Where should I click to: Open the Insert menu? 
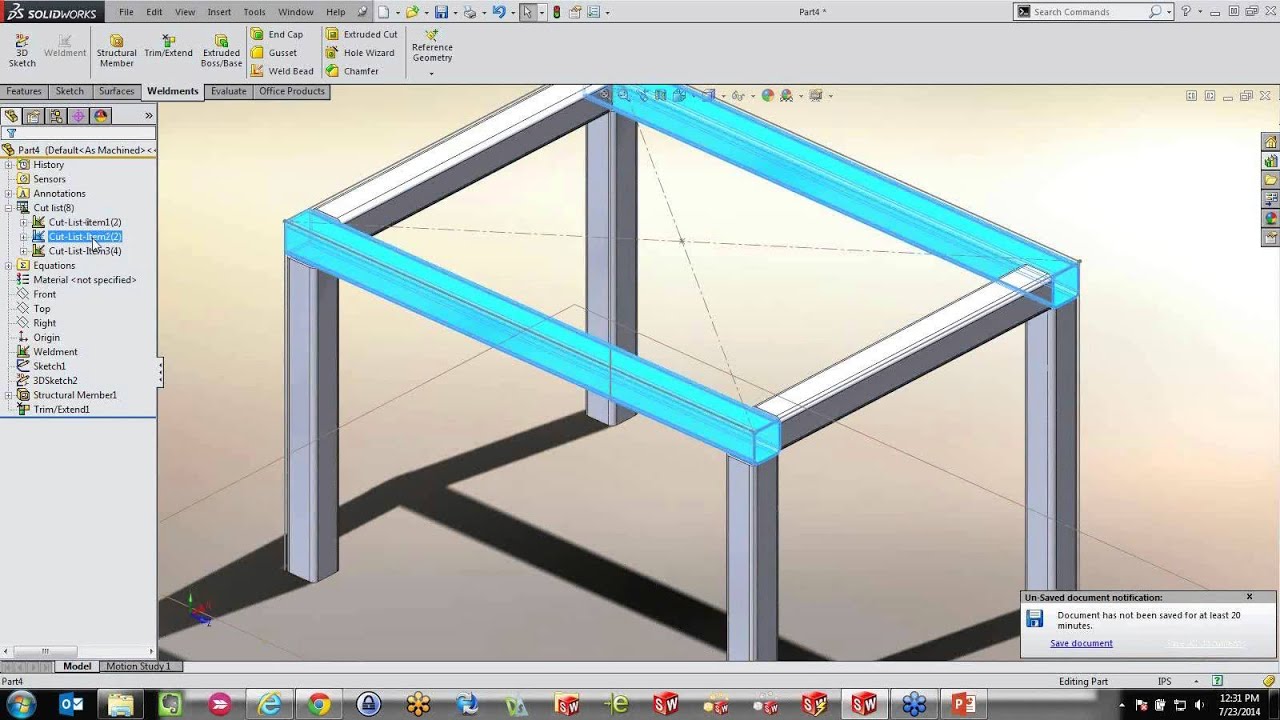[219, 12]
